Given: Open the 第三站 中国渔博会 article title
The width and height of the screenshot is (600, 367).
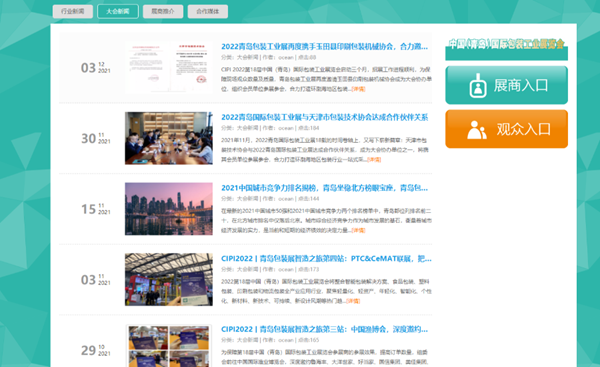Looking at the screenshot, I should [x=324, y=329].
